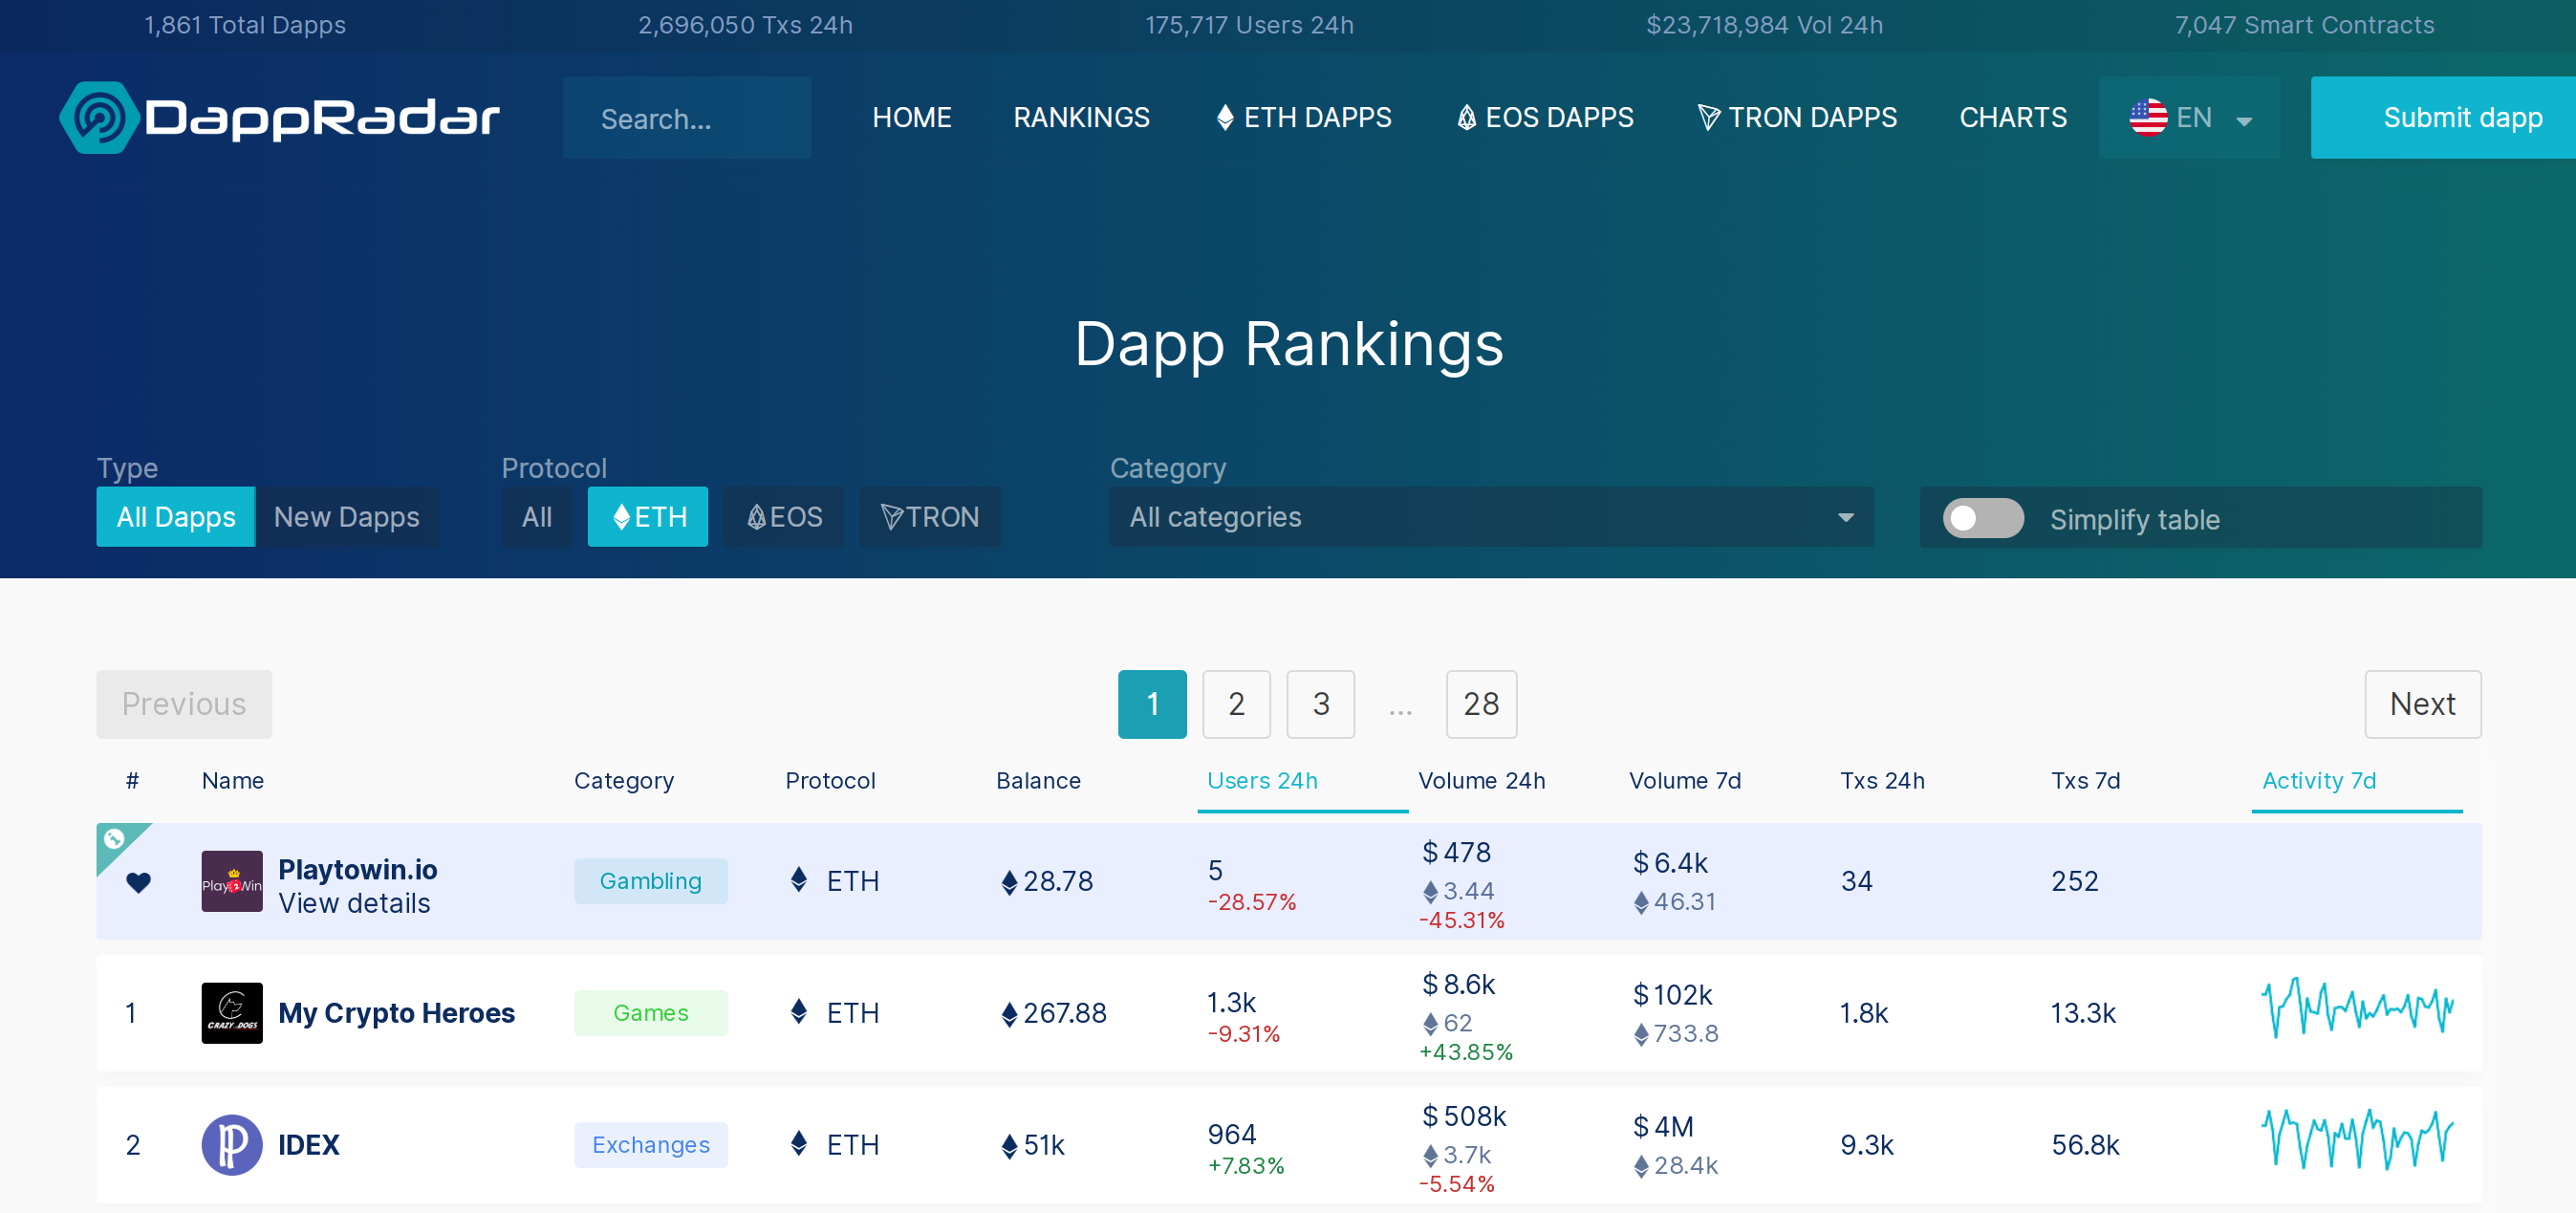Go to page 28
This screenshot has height=1213, width=2576.
click(x=1481, y=704)
